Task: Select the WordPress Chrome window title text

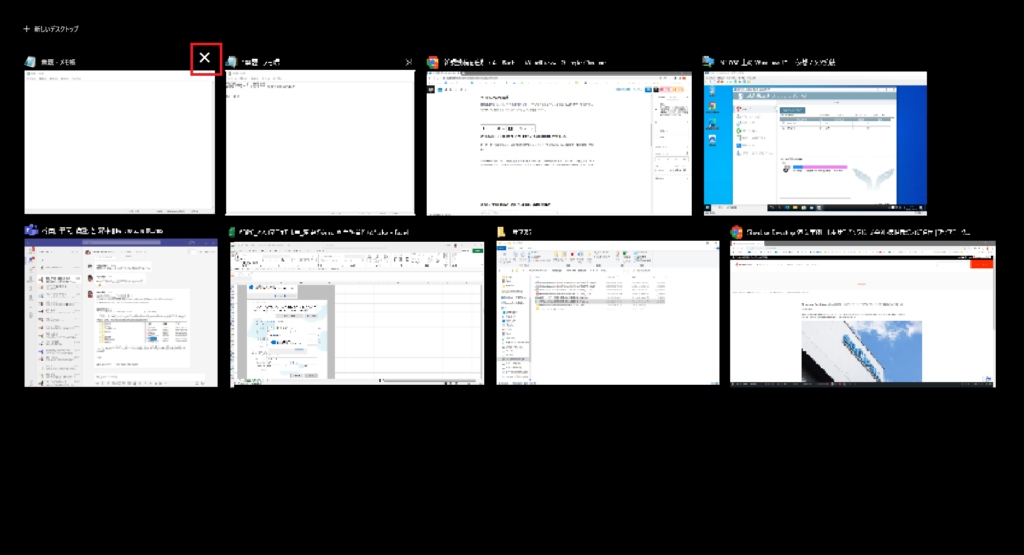Action: click(525, 63)
